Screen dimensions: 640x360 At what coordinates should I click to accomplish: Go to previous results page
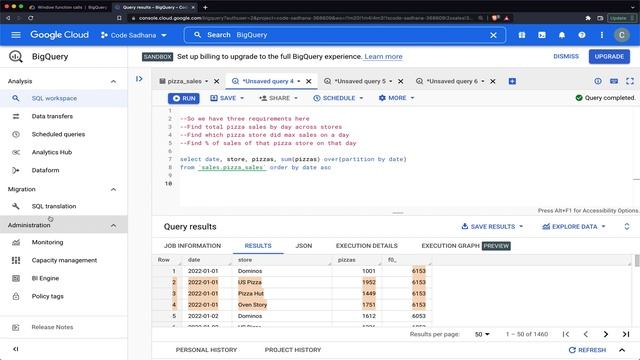click(x=586, y=334)
